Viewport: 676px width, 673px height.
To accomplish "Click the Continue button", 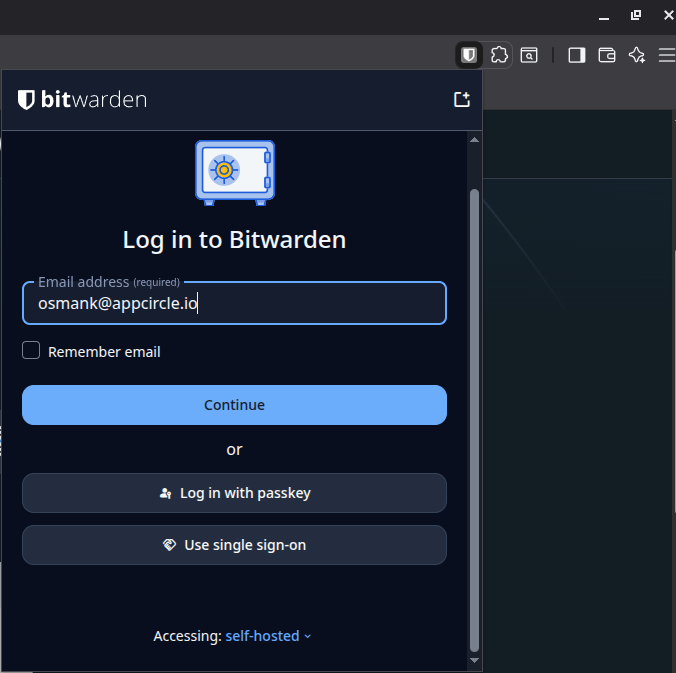I will pos(234,405).
